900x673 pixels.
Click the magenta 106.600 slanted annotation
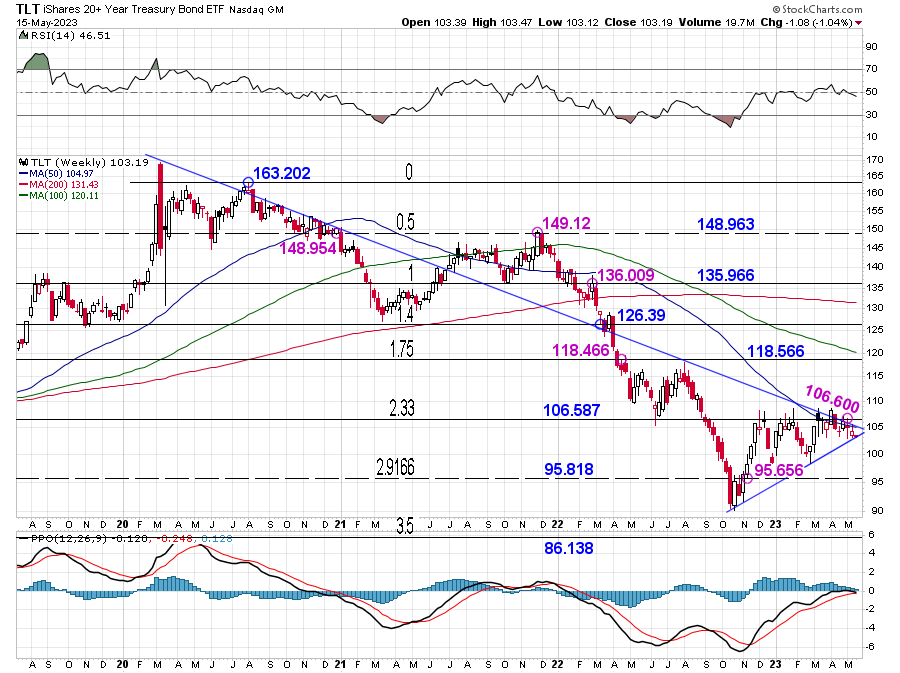(832, 398)
